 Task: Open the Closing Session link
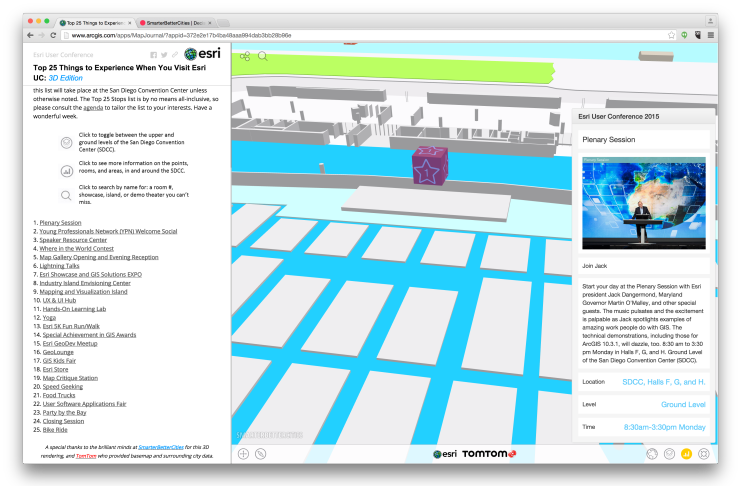pos(63,421)
